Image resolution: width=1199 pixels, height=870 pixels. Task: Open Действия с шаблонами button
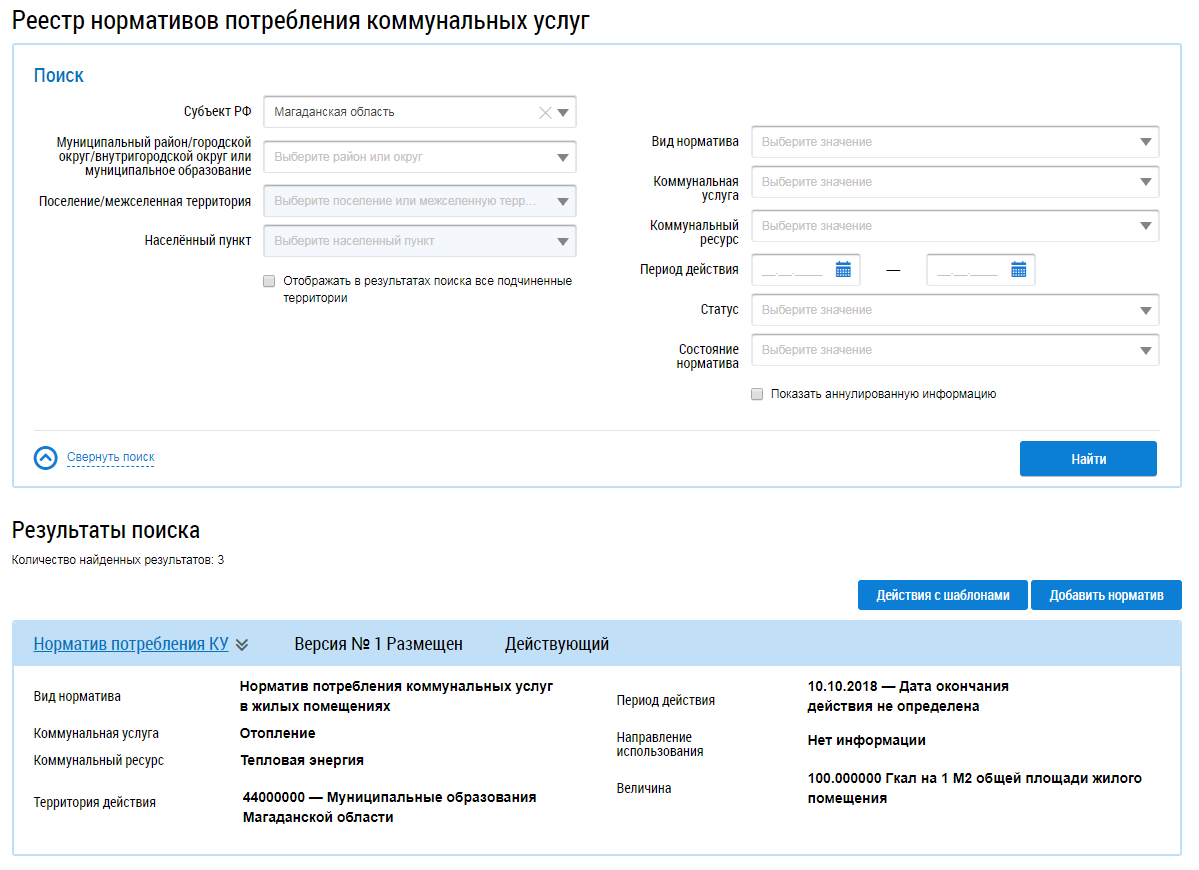[x=941, y=595]
